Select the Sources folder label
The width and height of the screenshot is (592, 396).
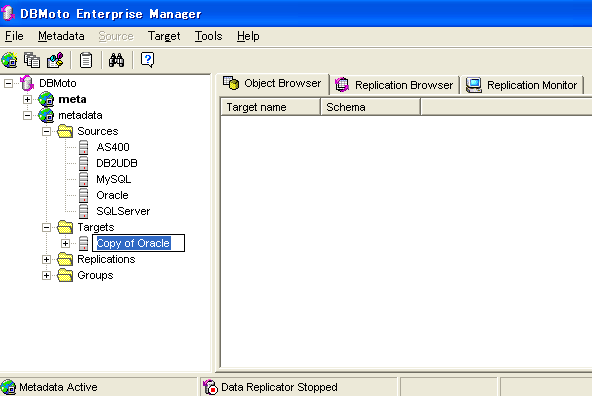(x=98, y=131)
